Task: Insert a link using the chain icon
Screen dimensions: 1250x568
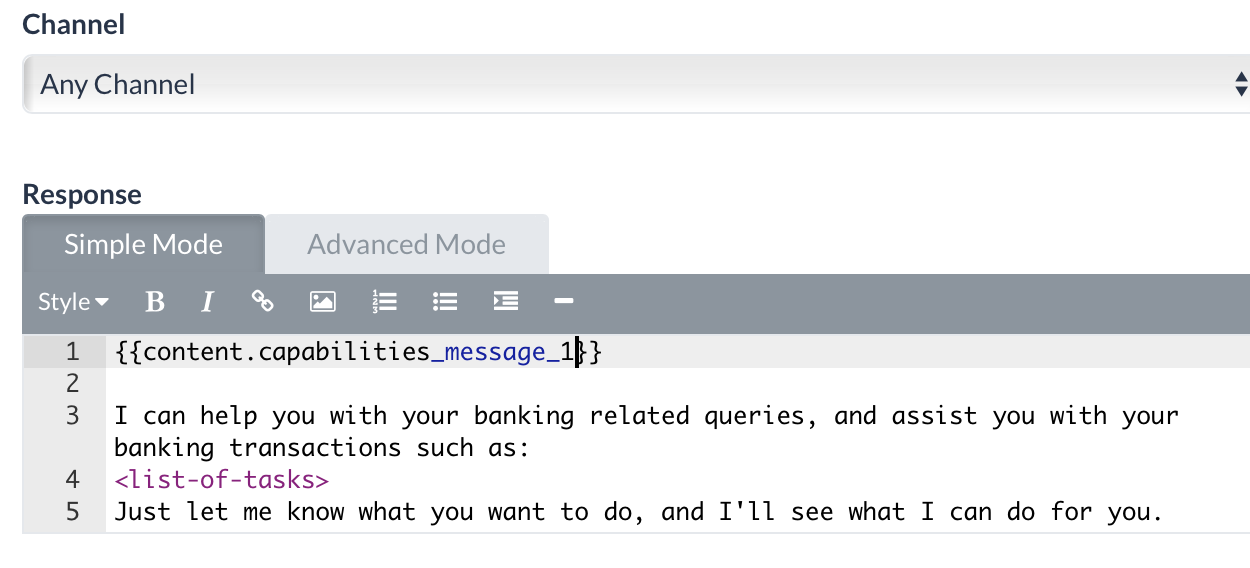Action: click(x=263, y=301)
